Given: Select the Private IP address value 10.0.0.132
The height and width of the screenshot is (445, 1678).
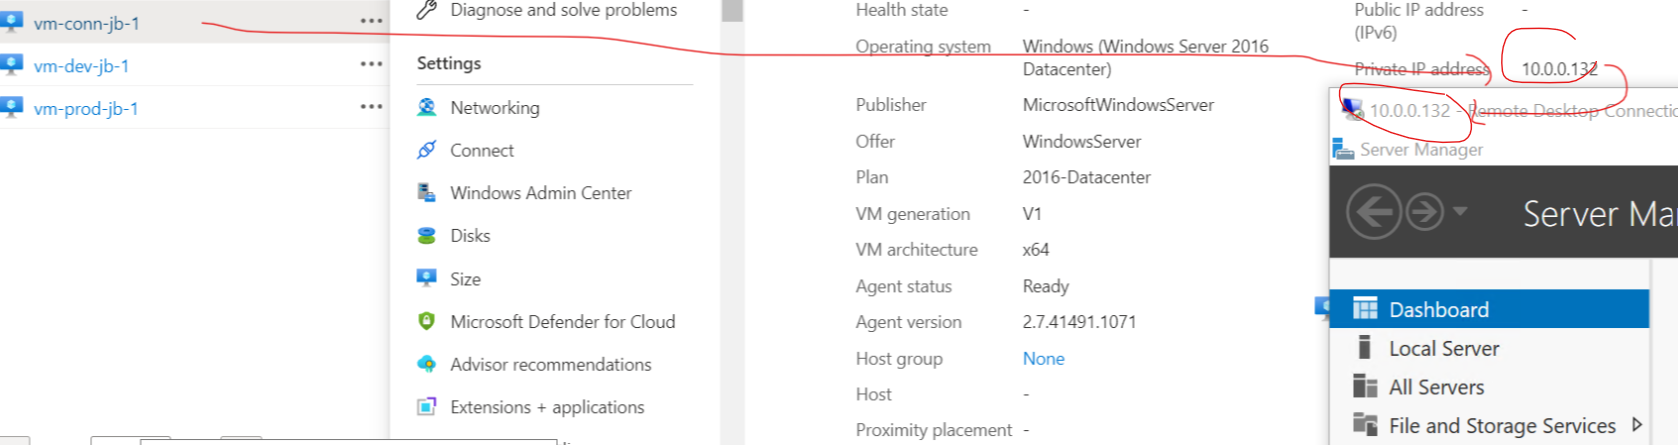Looking at the screenshot, I should [x=1559, y=69].
